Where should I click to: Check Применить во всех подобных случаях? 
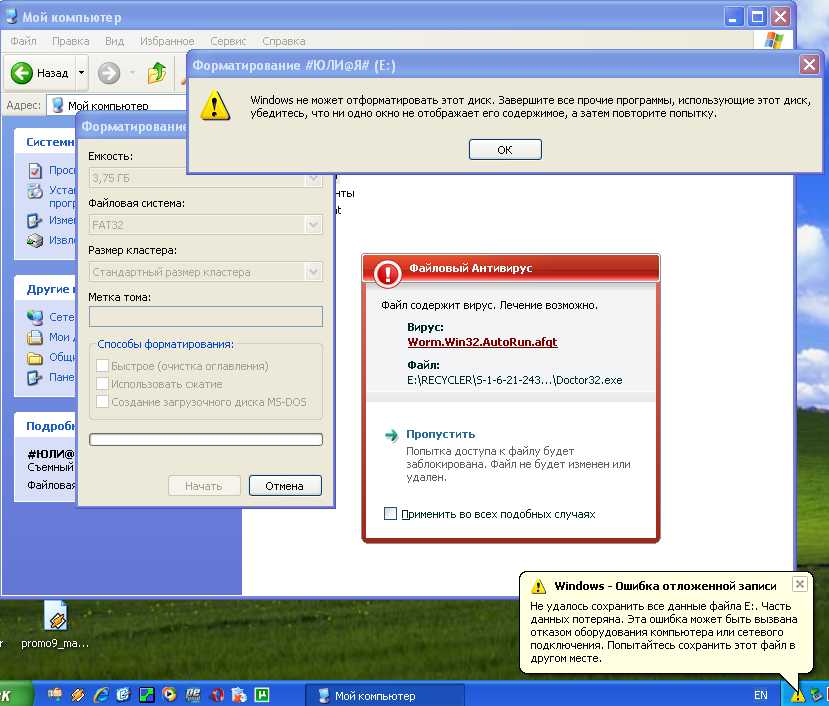click(390, 514)
